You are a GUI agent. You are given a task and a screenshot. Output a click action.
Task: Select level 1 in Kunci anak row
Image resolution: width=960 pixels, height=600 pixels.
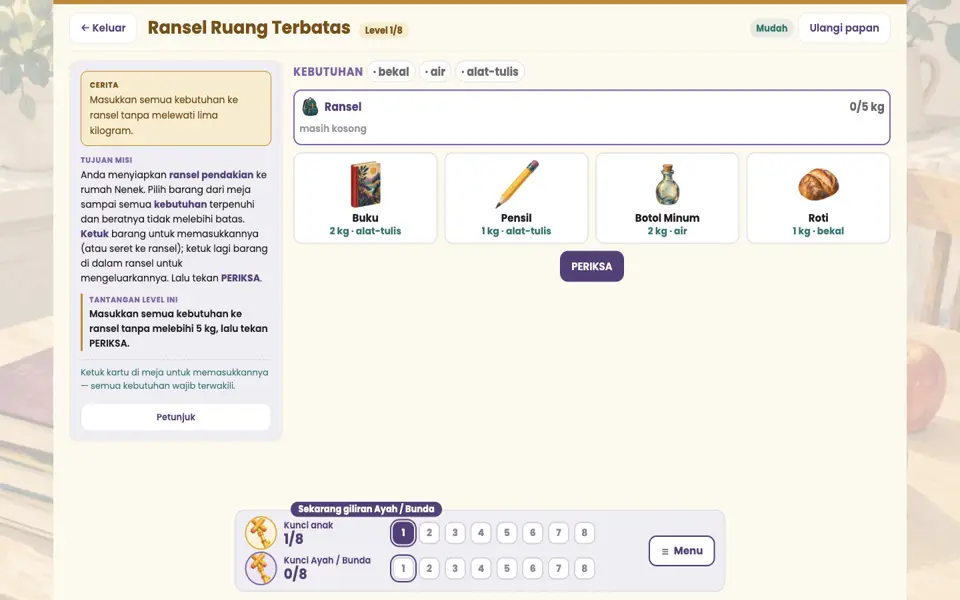(403, 533)
